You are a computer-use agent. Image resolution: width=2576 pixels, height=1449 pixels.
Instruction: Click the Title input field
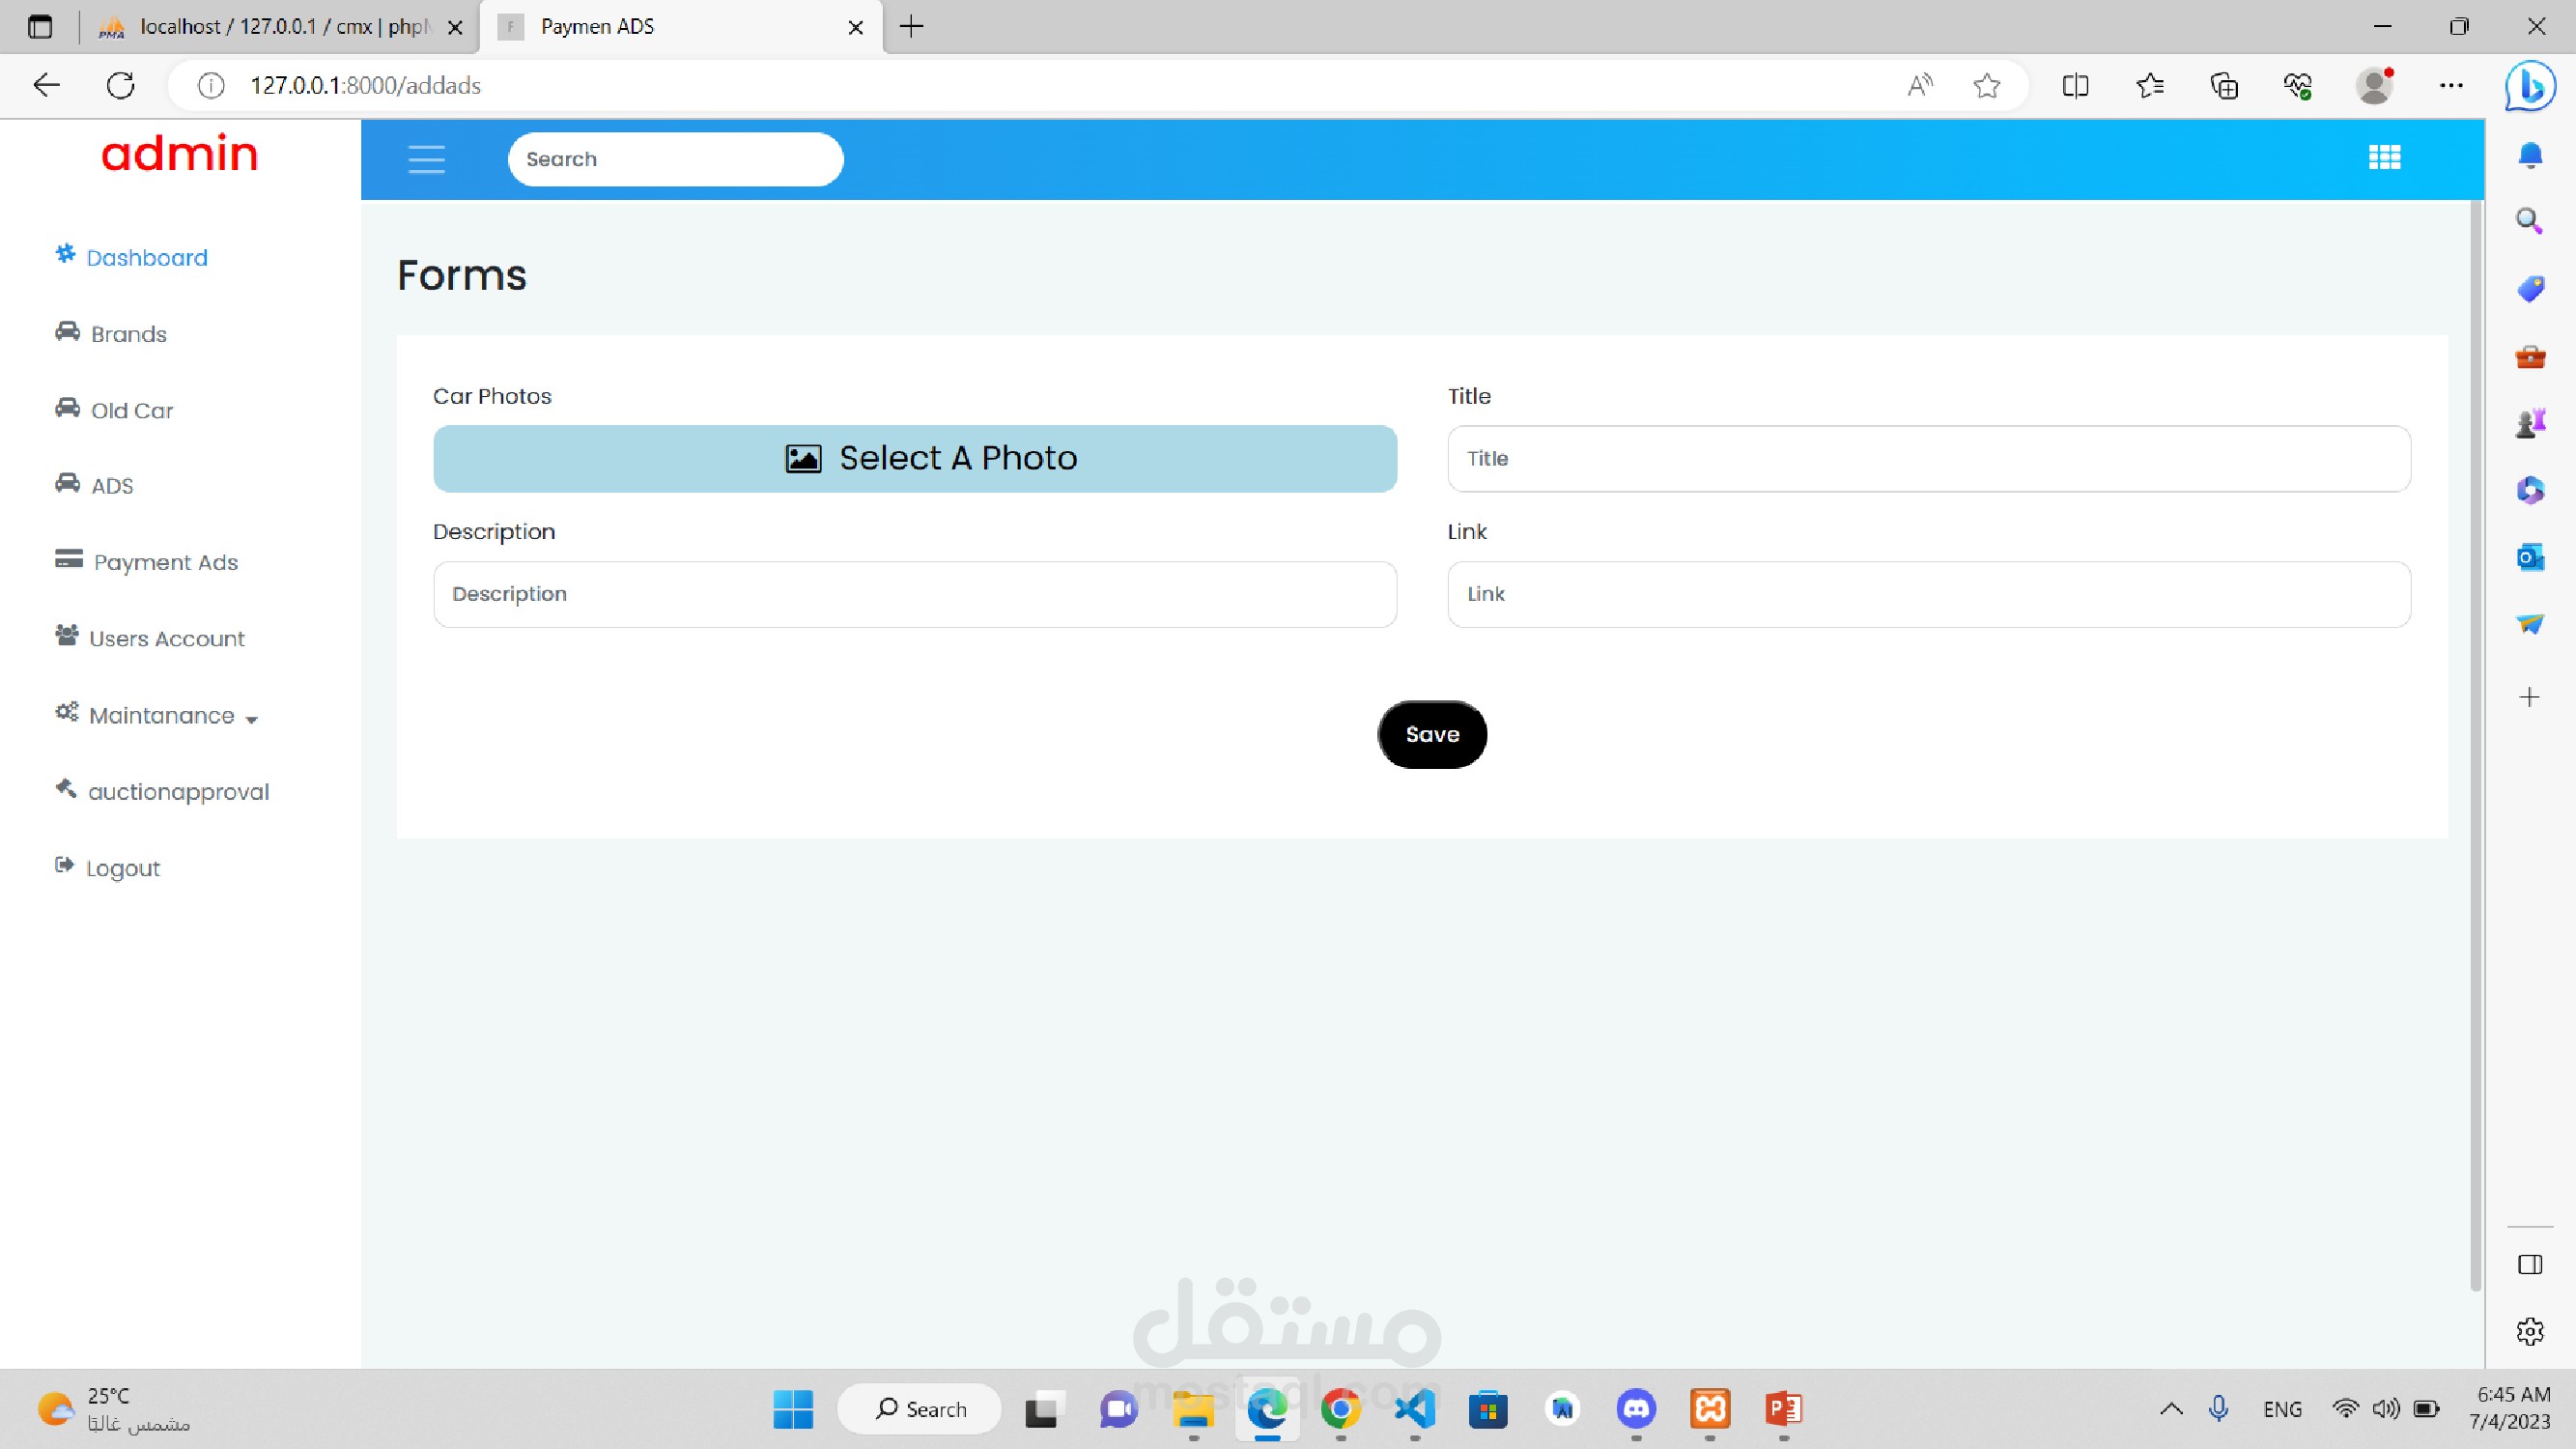[1928, 459]
